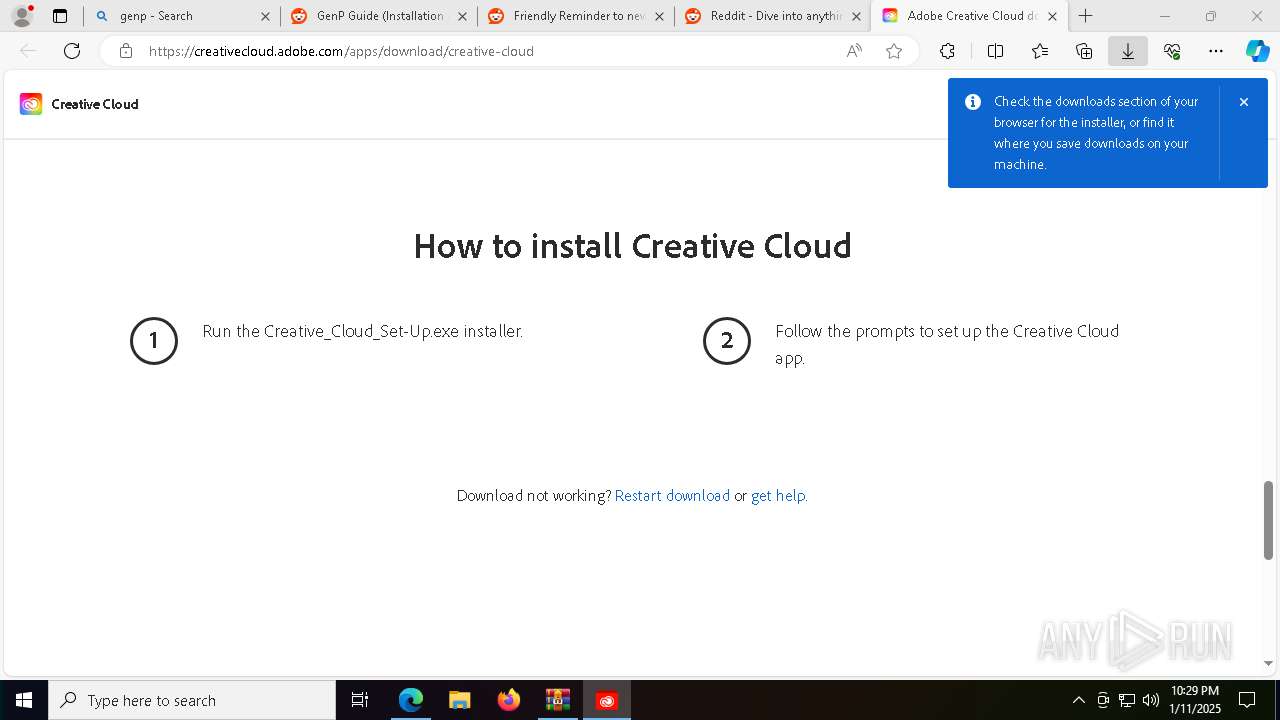Open File Explorer from the taskbar
Image resolution: width=1280 pixels, height=720 pixels.
point(459,700)
